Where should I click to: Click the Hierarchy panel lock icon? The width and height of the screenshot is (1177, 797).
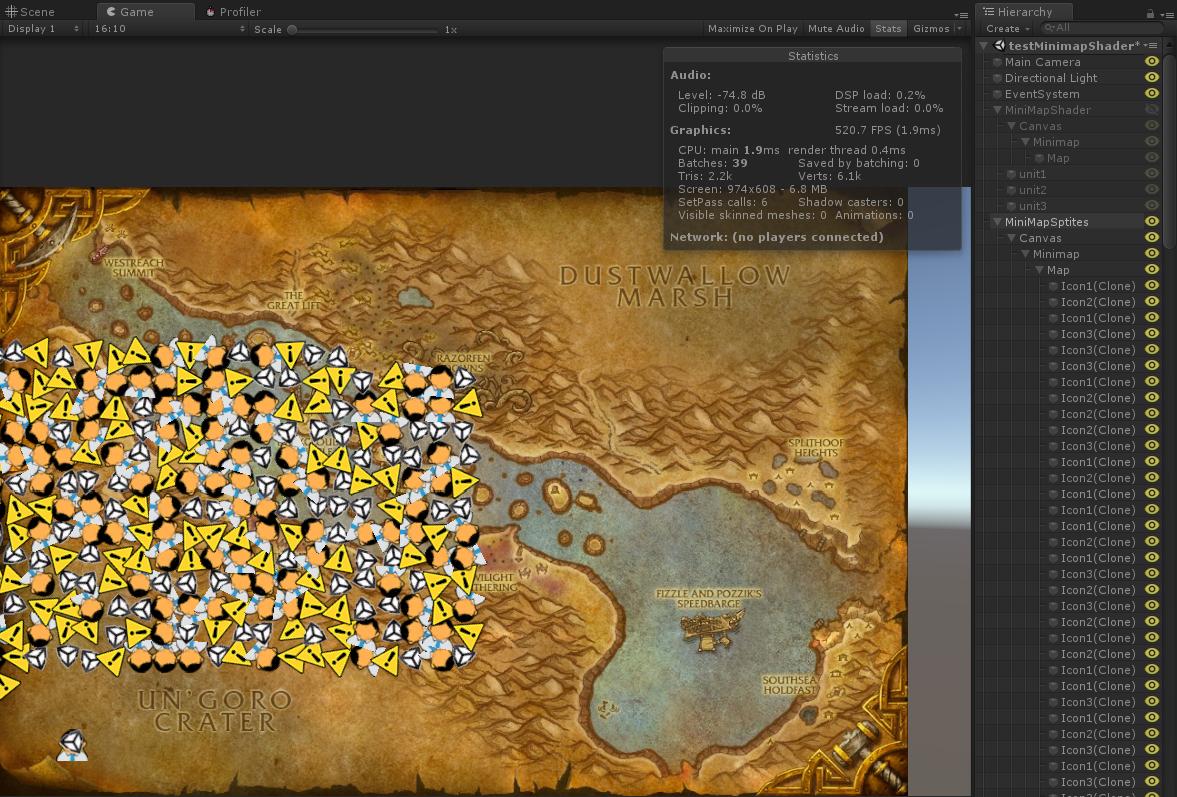(1150, 13)
